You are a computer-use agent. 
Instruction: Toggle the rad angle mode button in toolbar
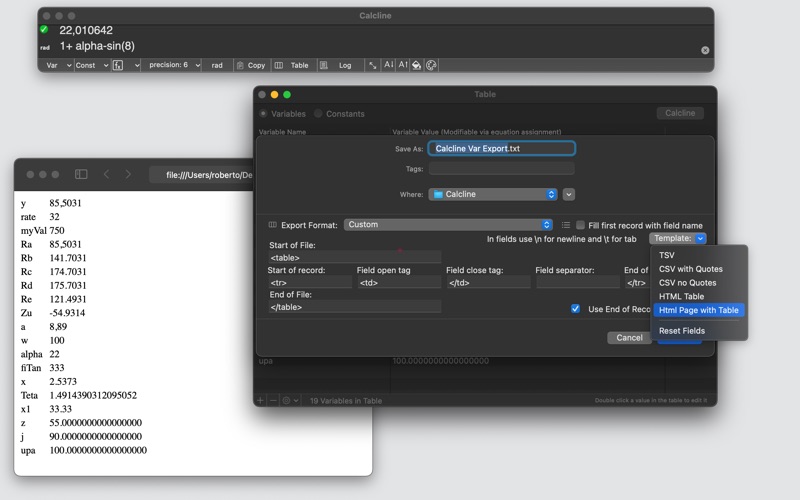pyautogui.click(x=217, y=65)
